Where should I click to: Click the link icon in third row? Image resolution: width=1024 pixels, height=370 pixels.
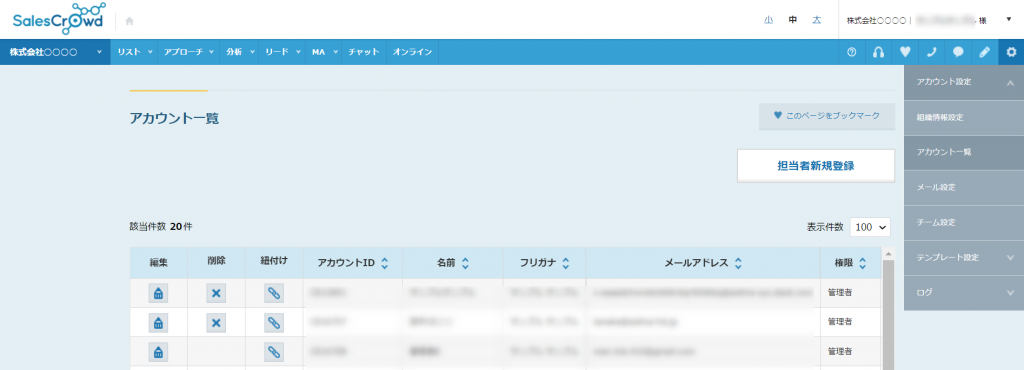[x=274, y=352]
